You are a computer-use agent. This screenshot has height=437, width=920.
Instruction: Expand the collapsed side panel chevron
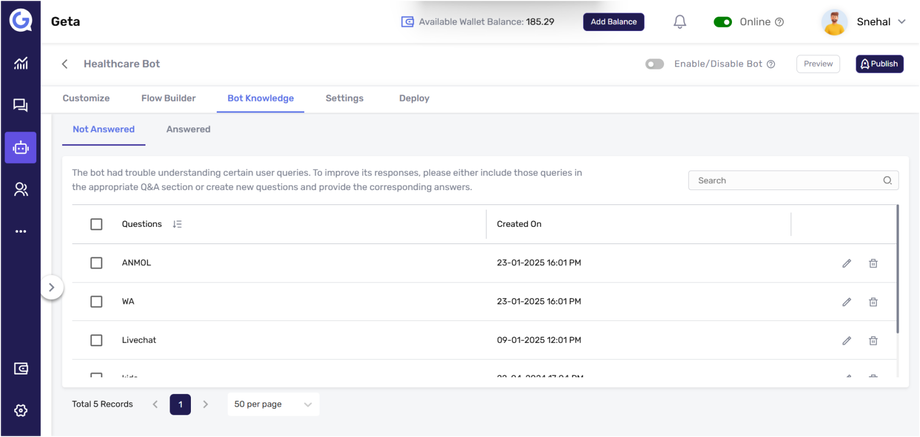coord(52,287)
